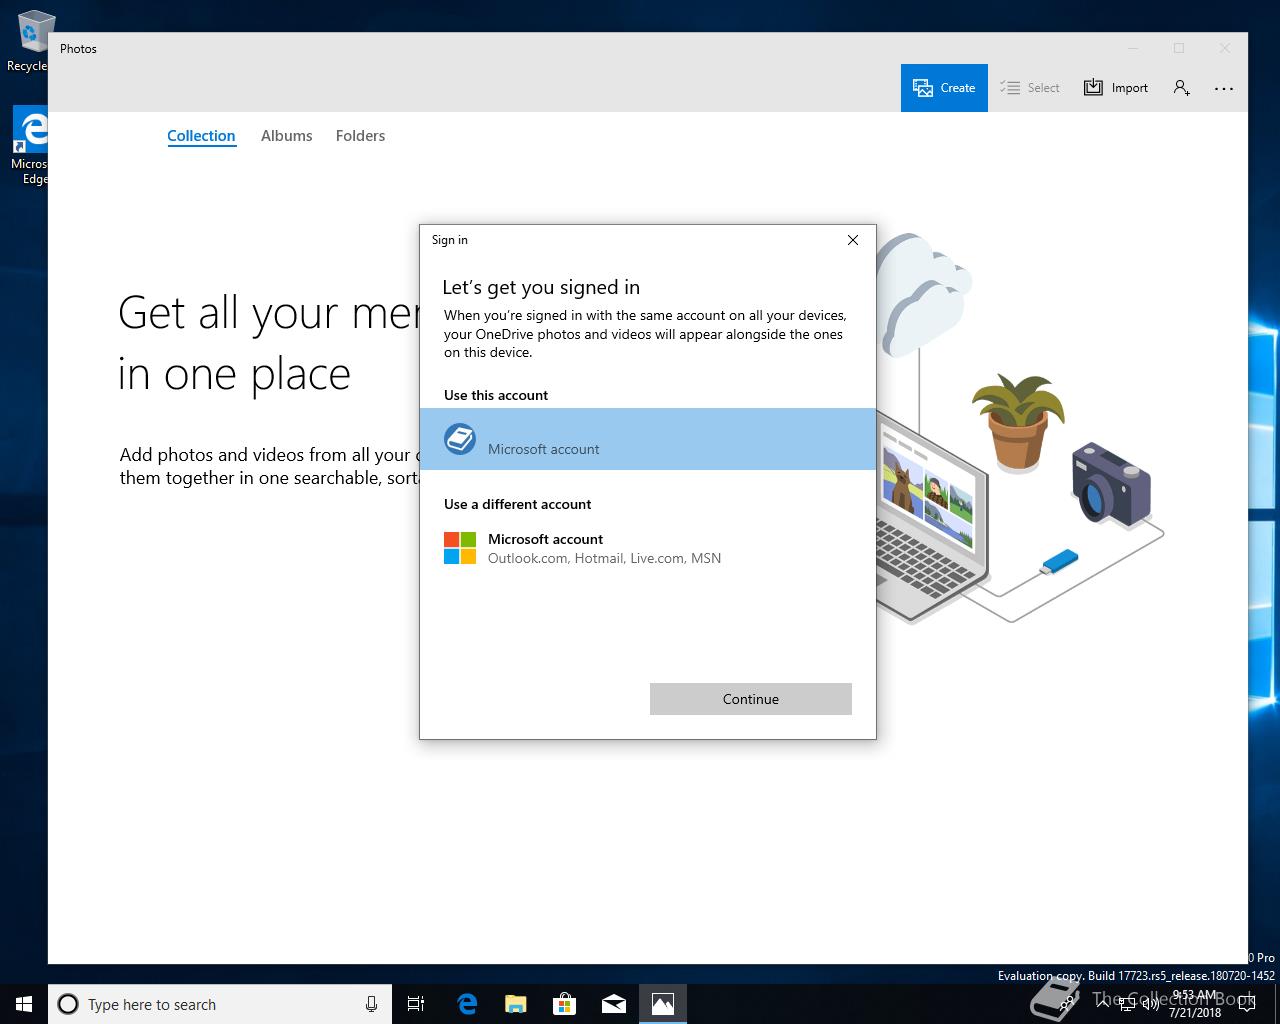Image resolution: width=1280 pixels, height=1024 pixels.
Task: Open the Windows Start menu
Action: click(x=24, y=1004)
